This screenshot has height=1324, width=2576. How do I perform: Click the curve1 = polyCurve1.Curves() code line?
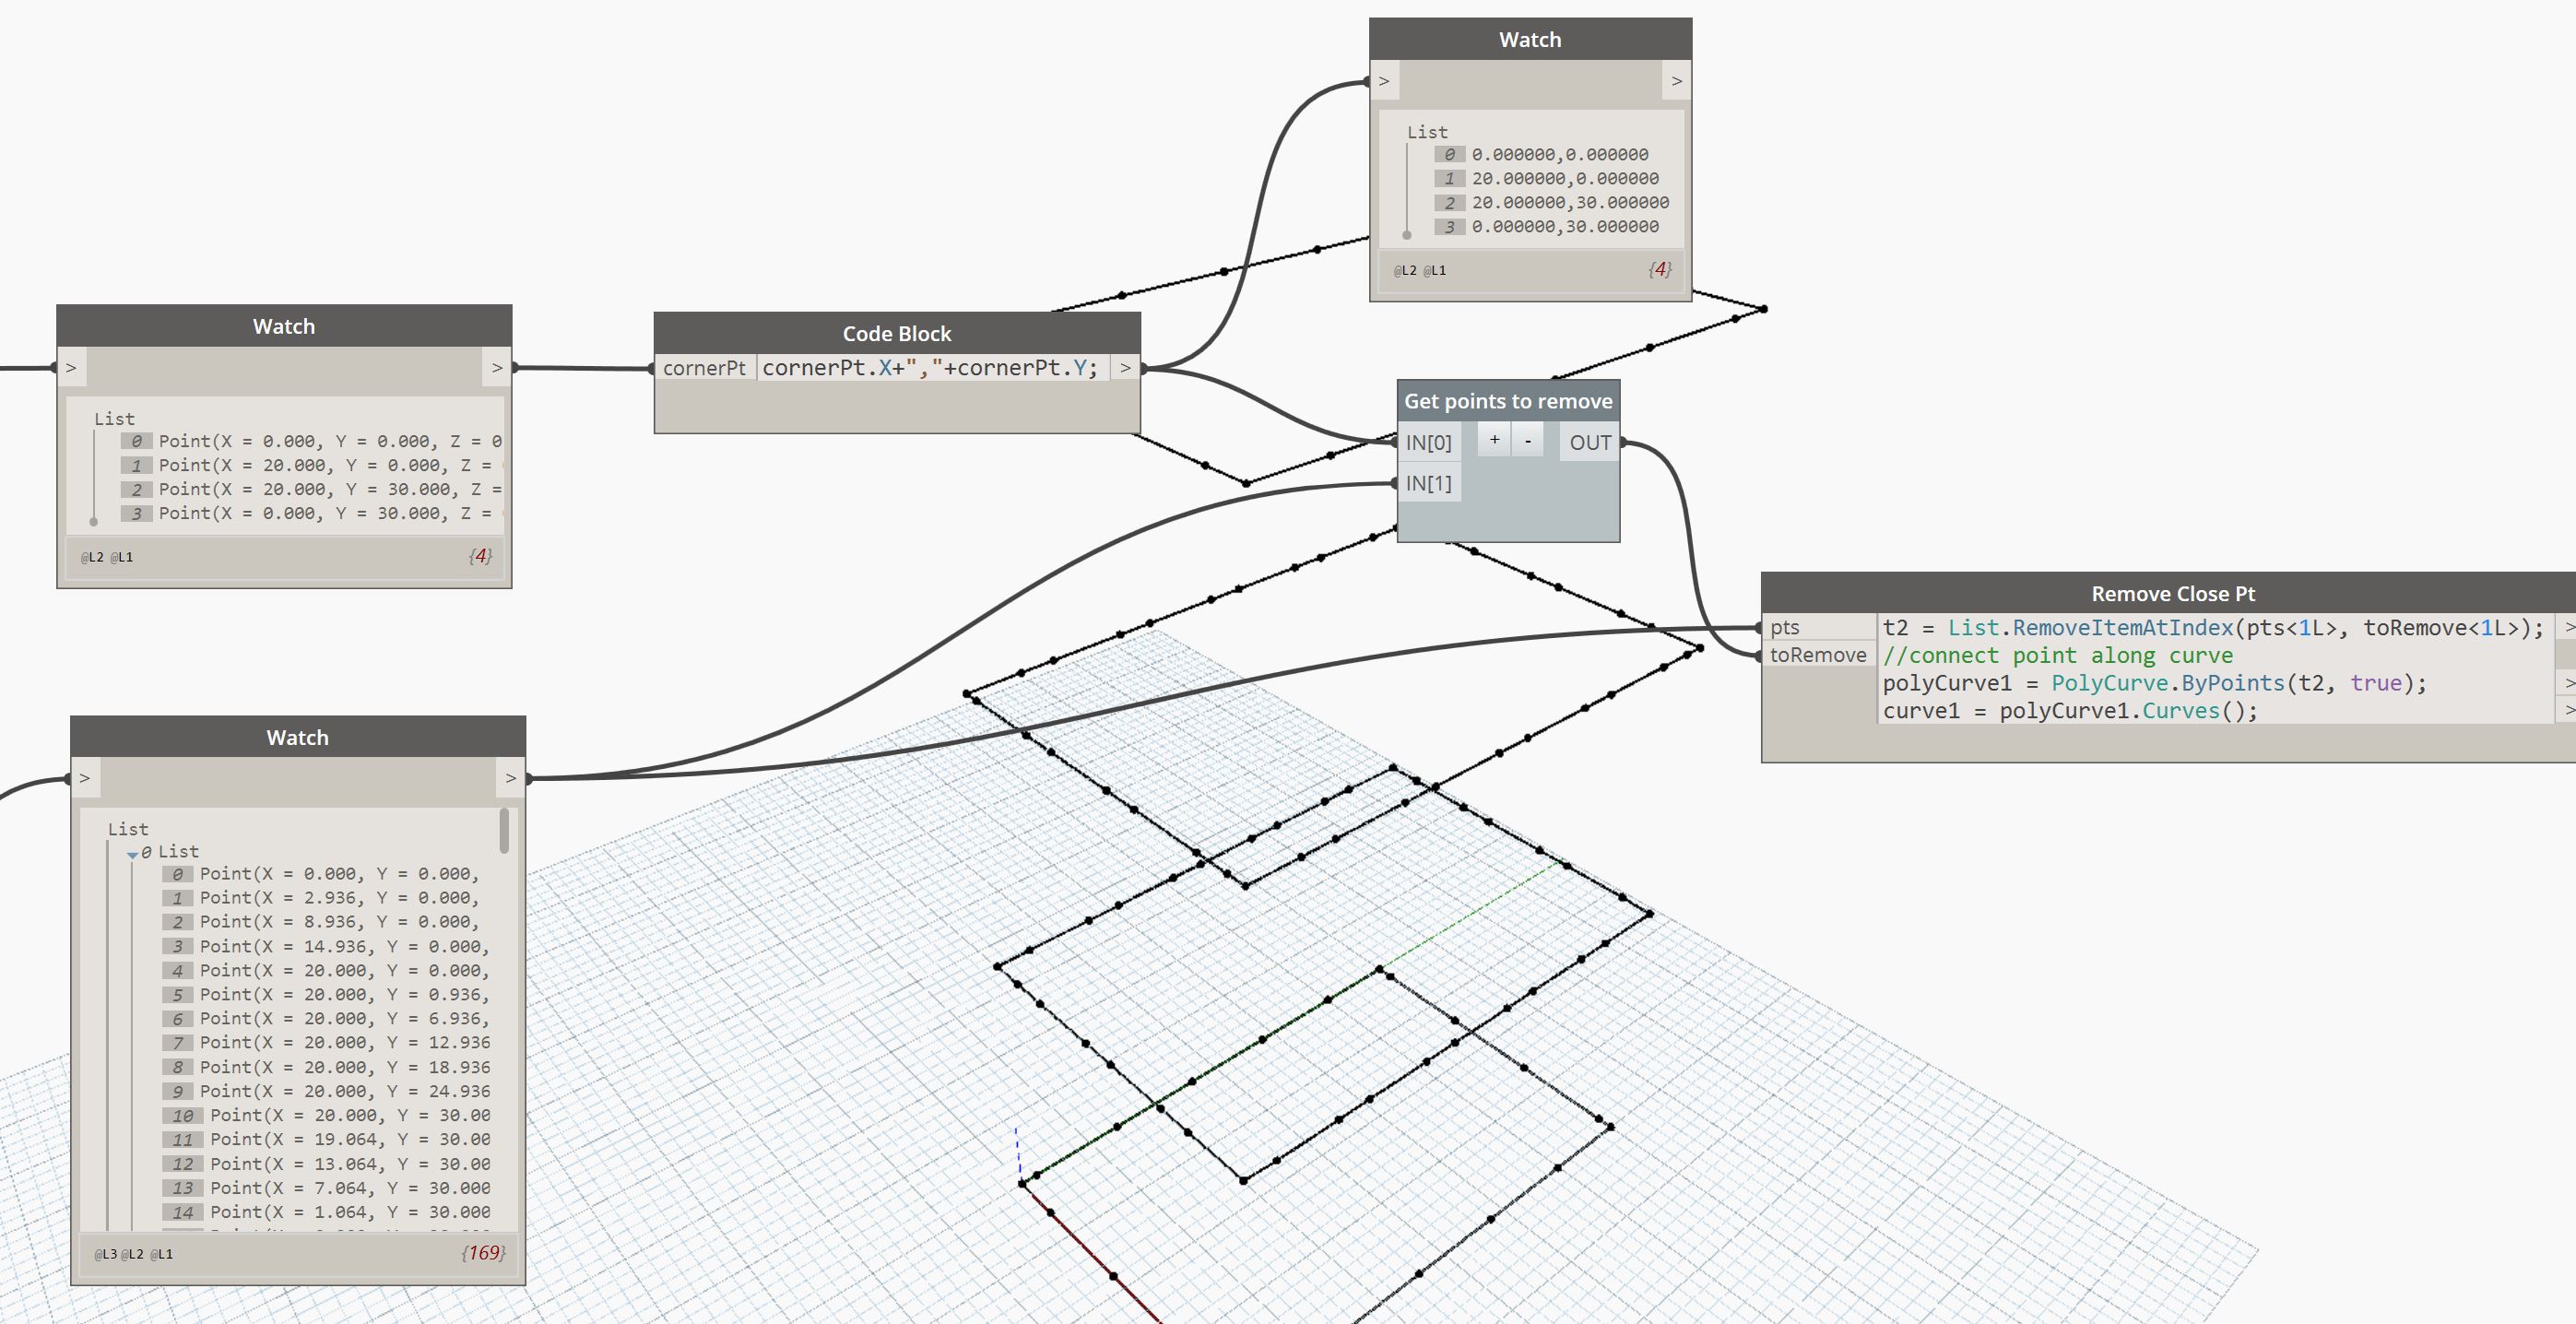(x=2070, y=711)
